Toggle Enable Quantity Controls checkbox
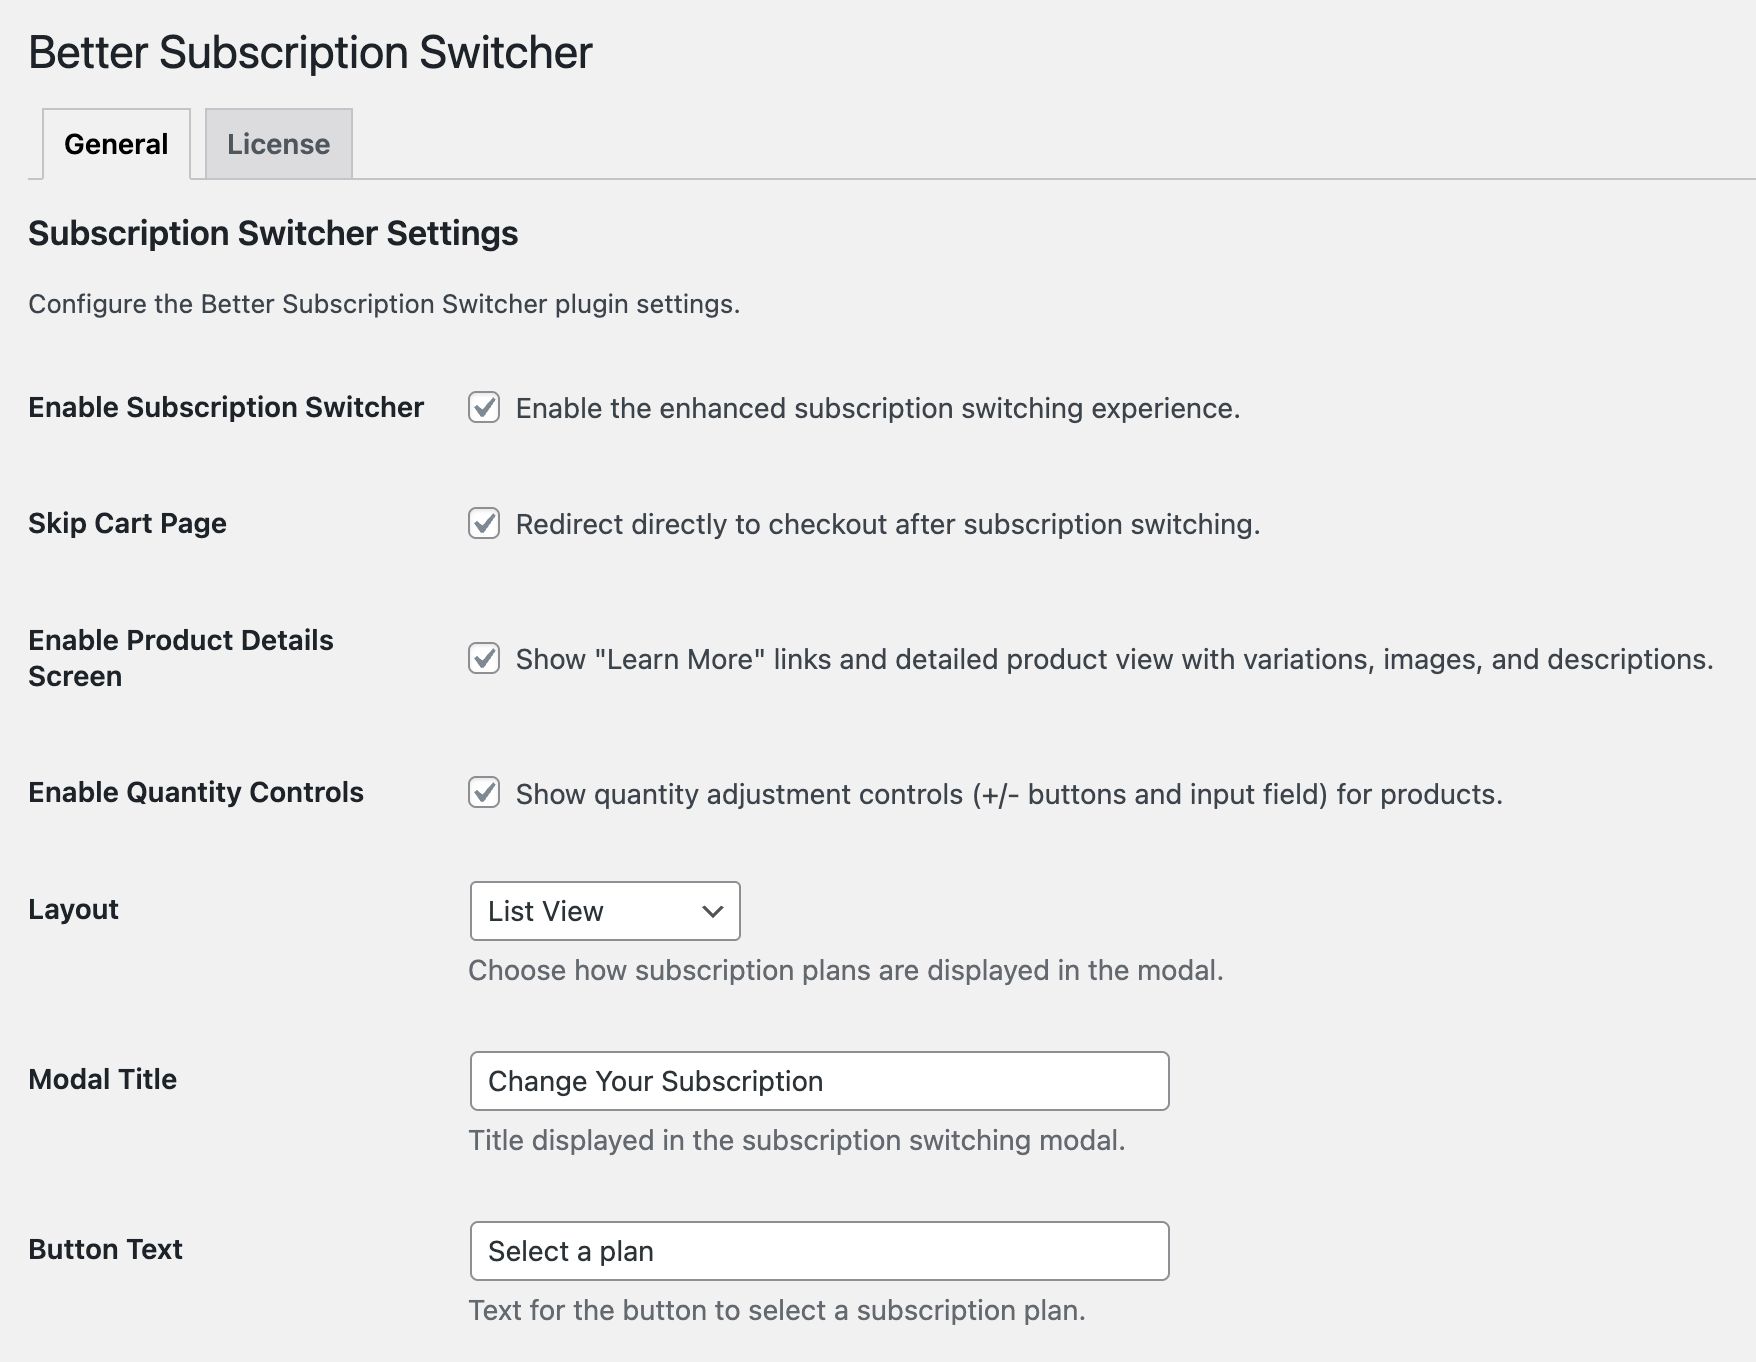Viewport: 1756px width, 1362px height. (484, 794)
